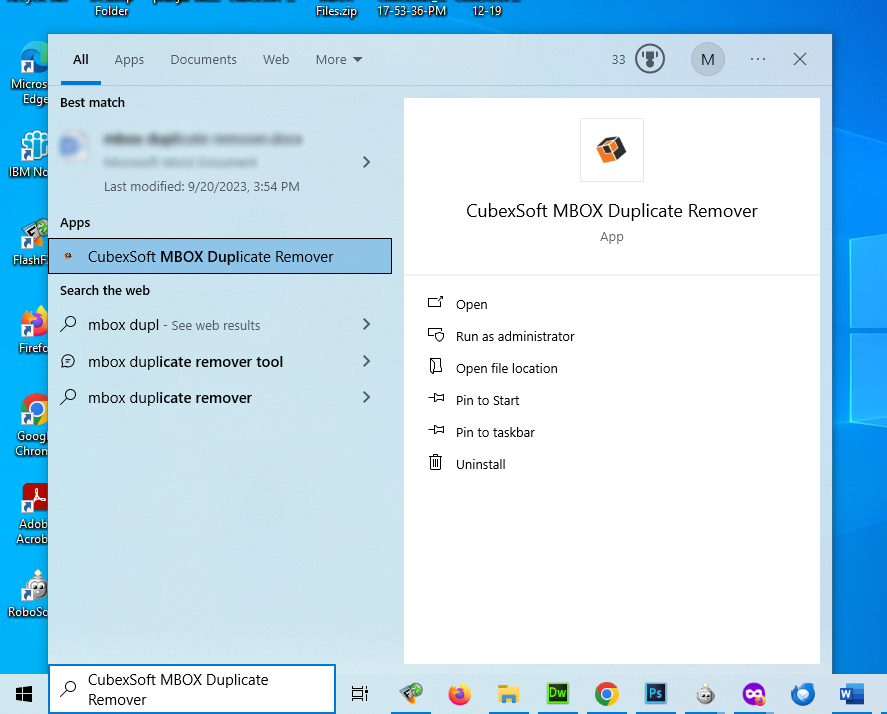Open Microsoft Word from the taskbar
Viewport: 887px width, 714px height.
pyautogui.click(x=852, y=692)
